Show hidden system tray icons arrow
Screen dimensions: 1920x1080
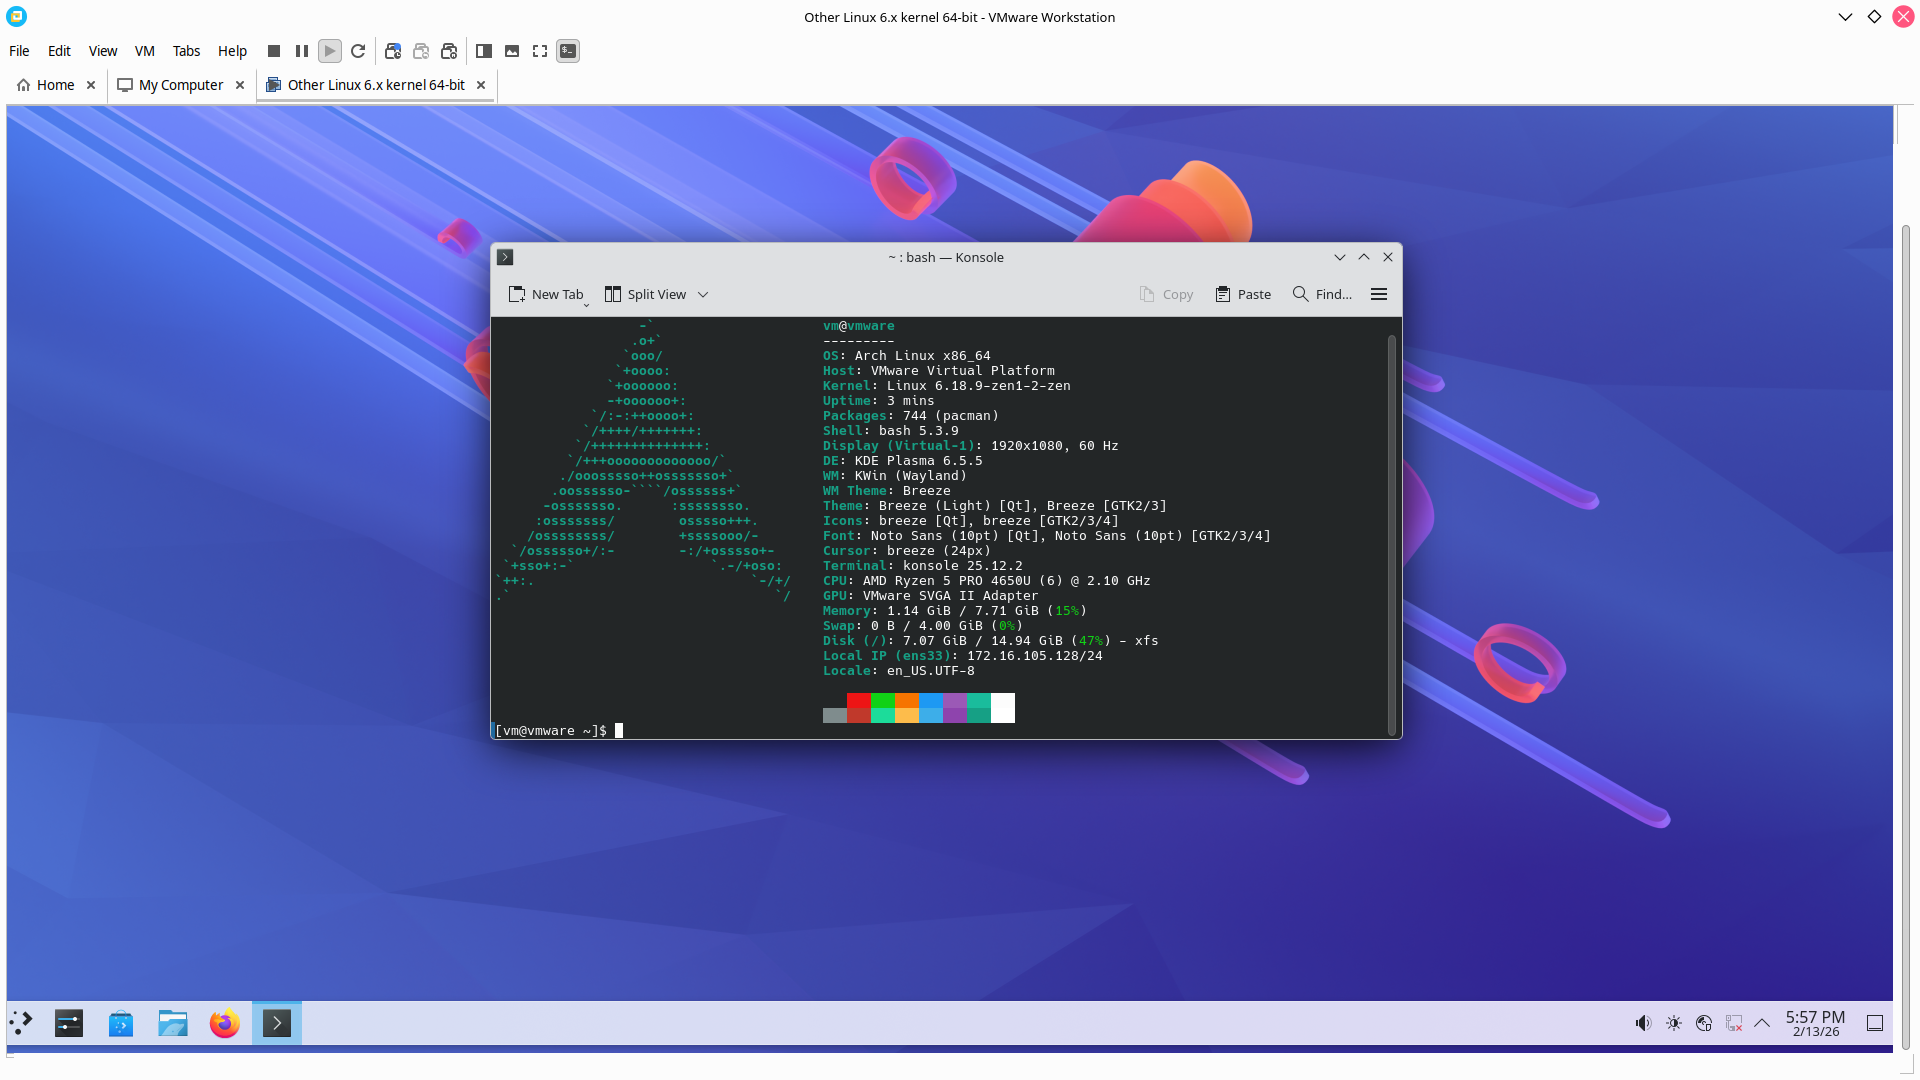click(x=1762, y=1023)
